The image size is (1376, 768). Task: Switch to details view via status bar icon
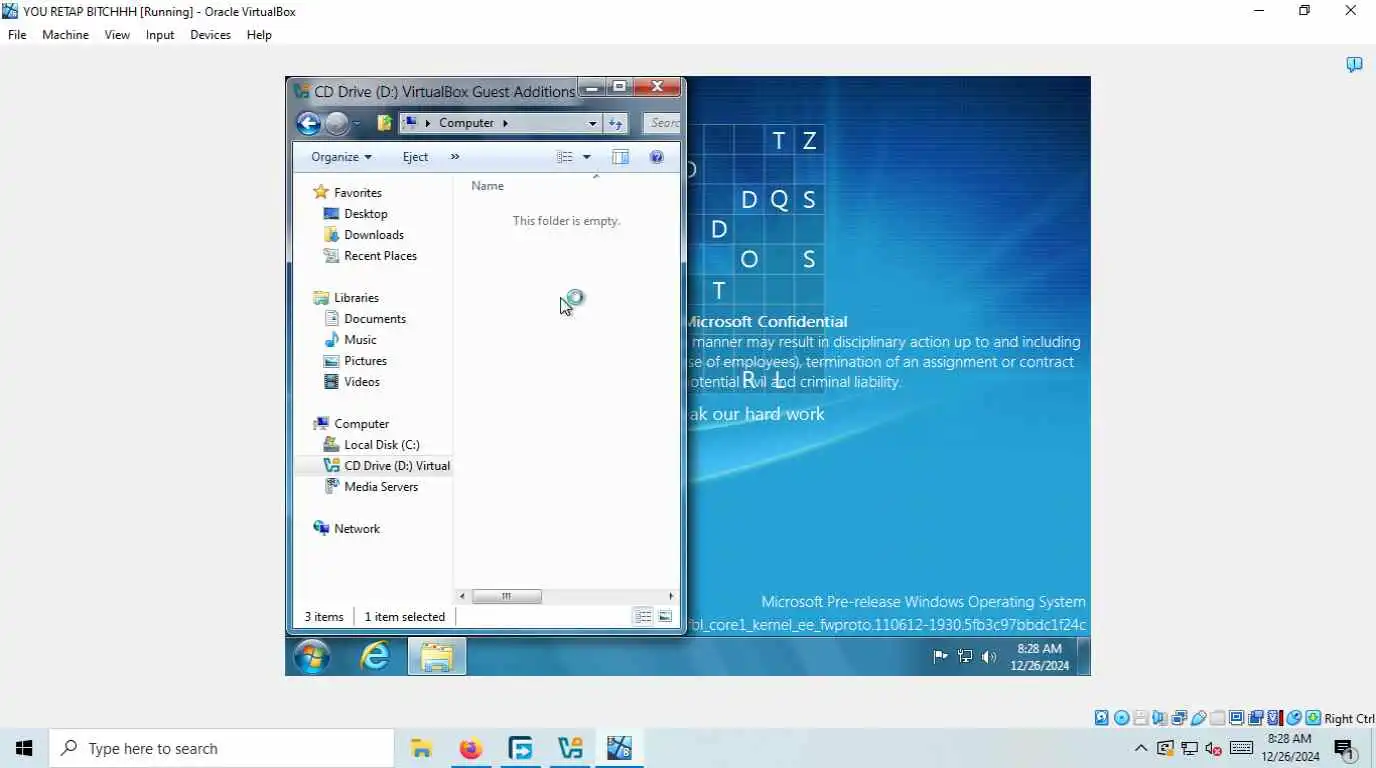[x=643, y=616]
